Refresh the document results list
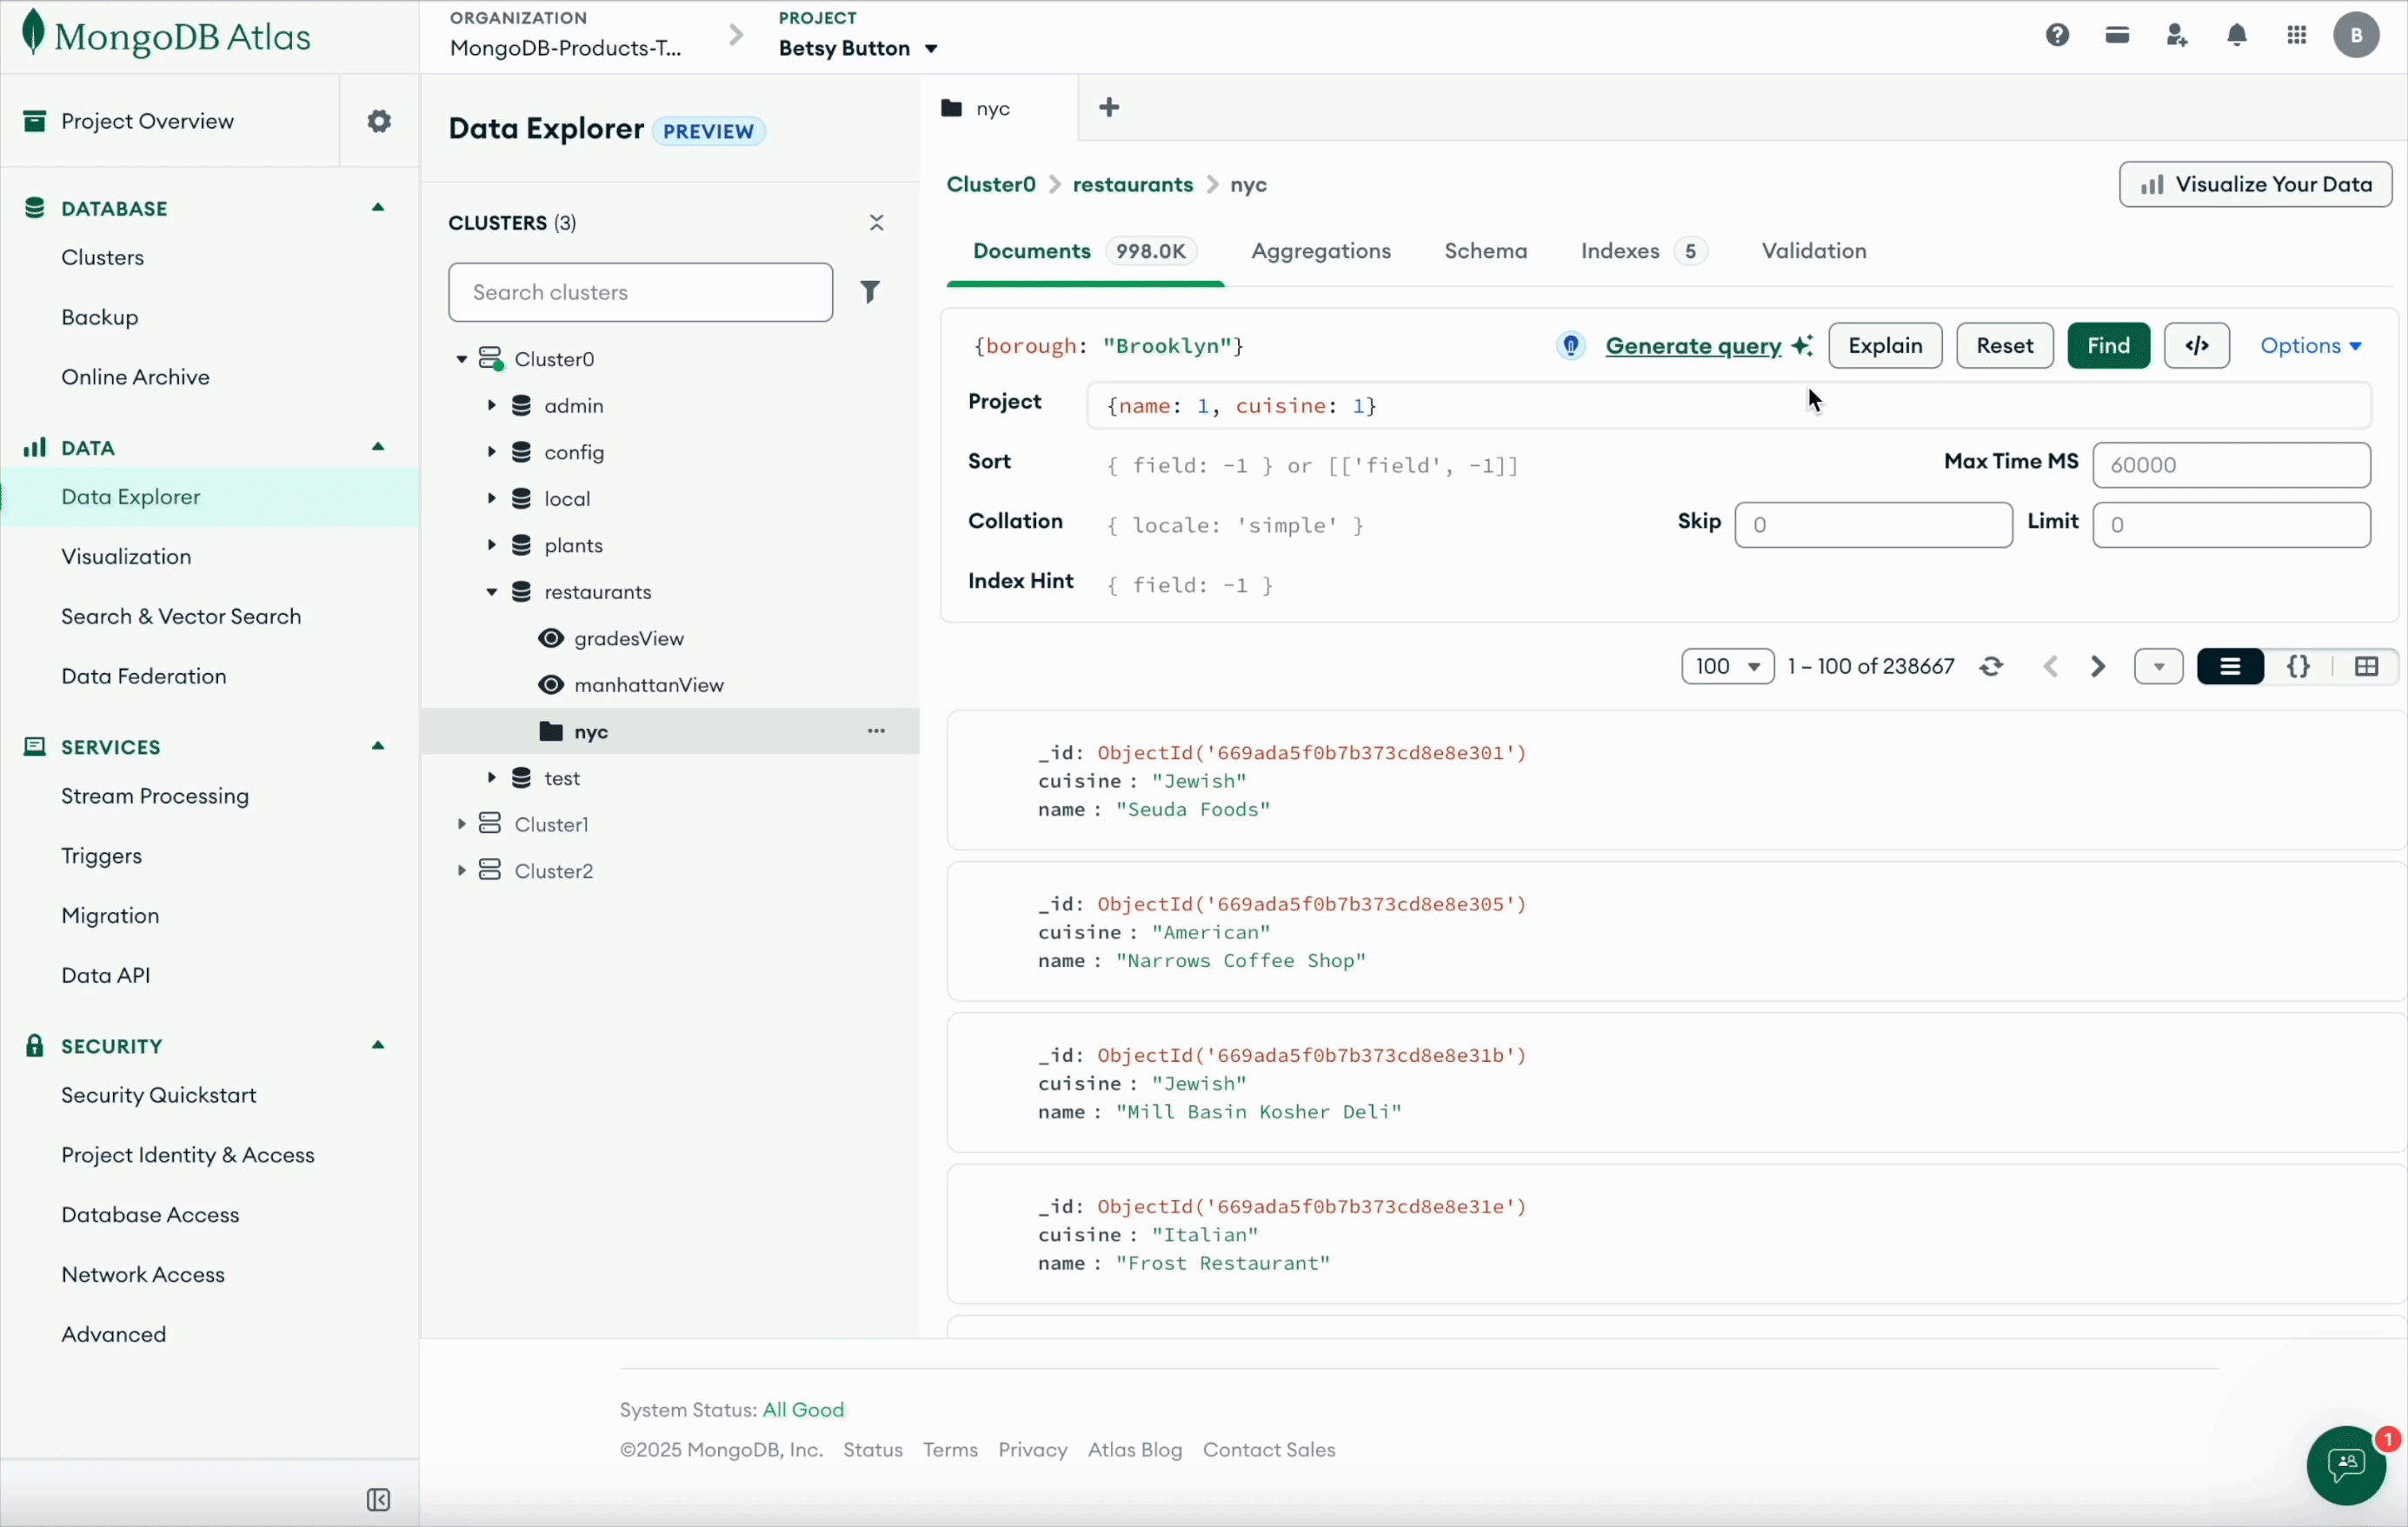This screenshot has width=2408, height=1527. coord(1991,666)
